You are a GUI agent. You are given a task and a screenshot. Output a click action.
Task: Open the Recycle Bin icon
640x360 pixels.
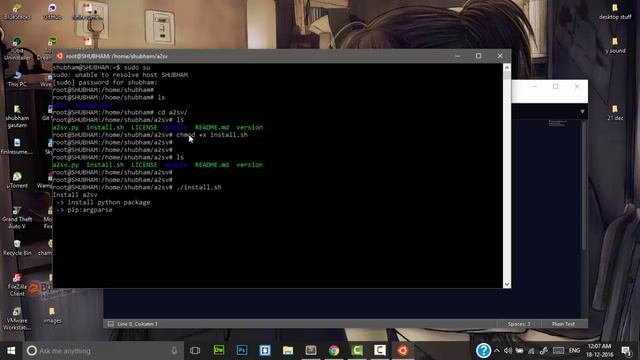pos(17,248)
